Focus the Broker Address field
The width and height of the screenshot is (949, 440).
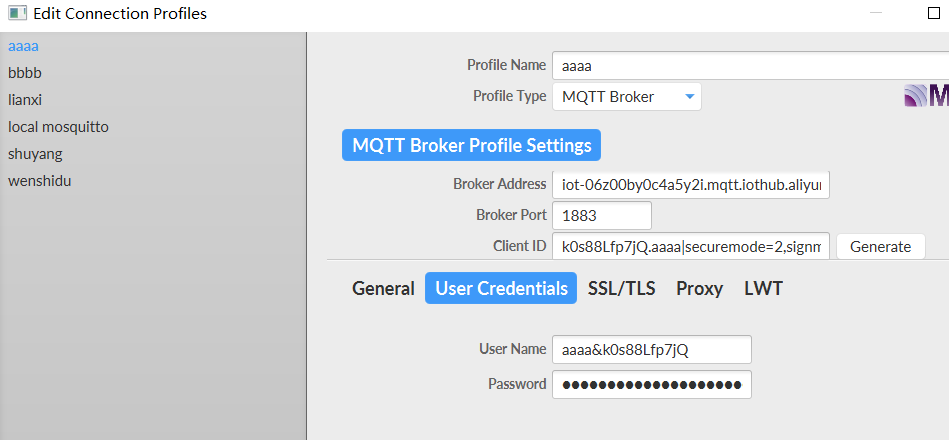(690, 185)
